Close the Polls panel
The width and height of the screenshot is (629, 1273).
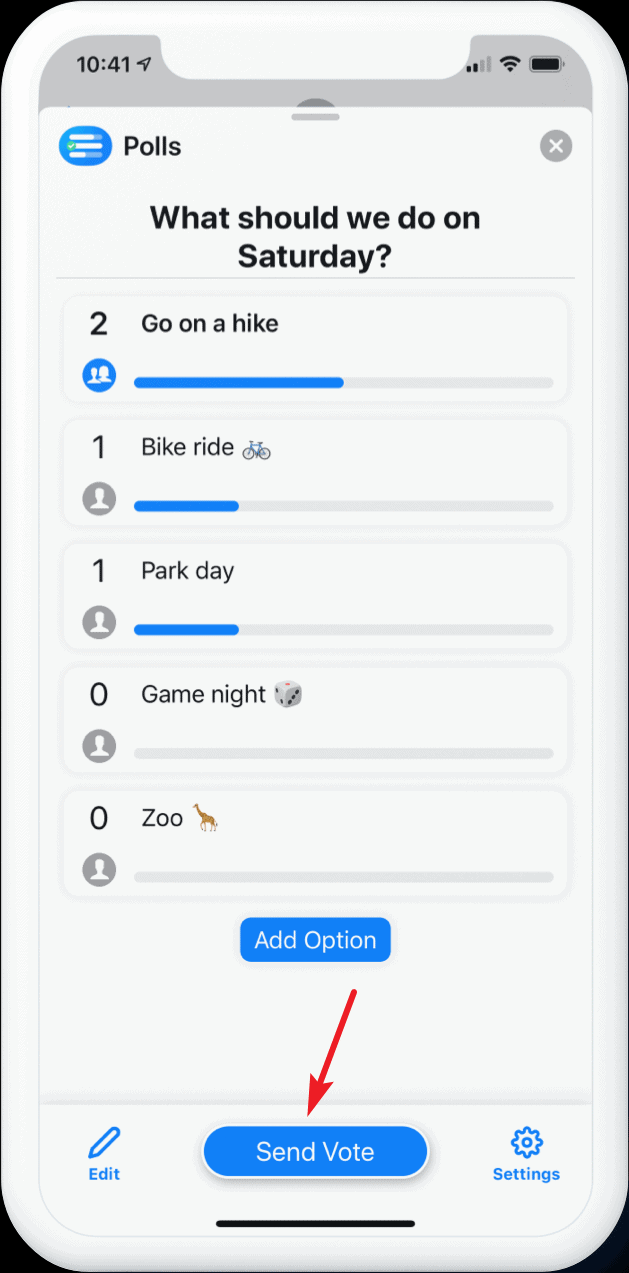click(556, 146)
